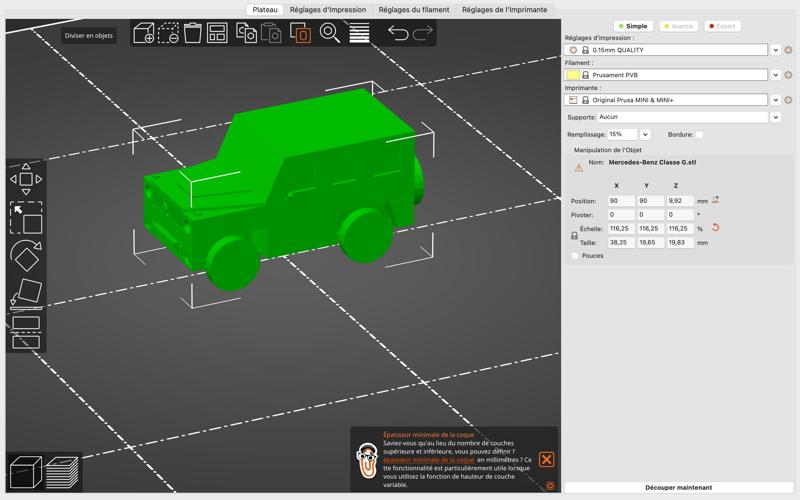Click the Mercedes-Benz Classe G.stl object name
Screen dimensions: 800x500
[x=652, y=162]
